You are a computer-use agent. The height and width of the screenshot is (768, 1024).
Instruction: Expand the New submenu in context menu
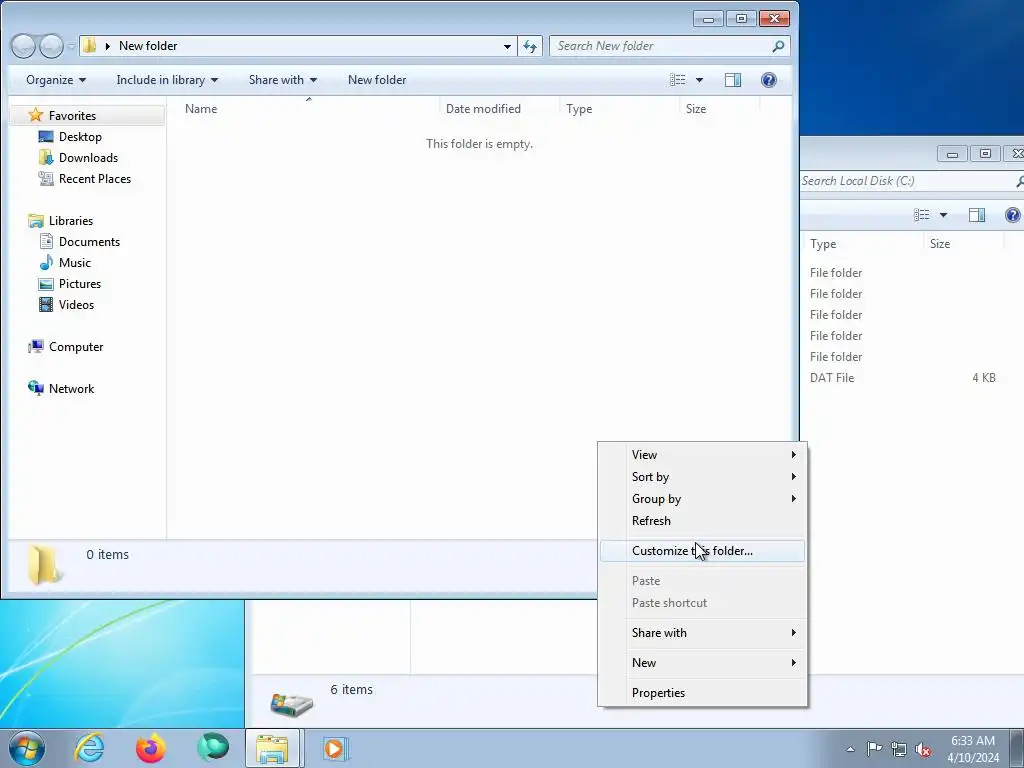tap(702, 663)
